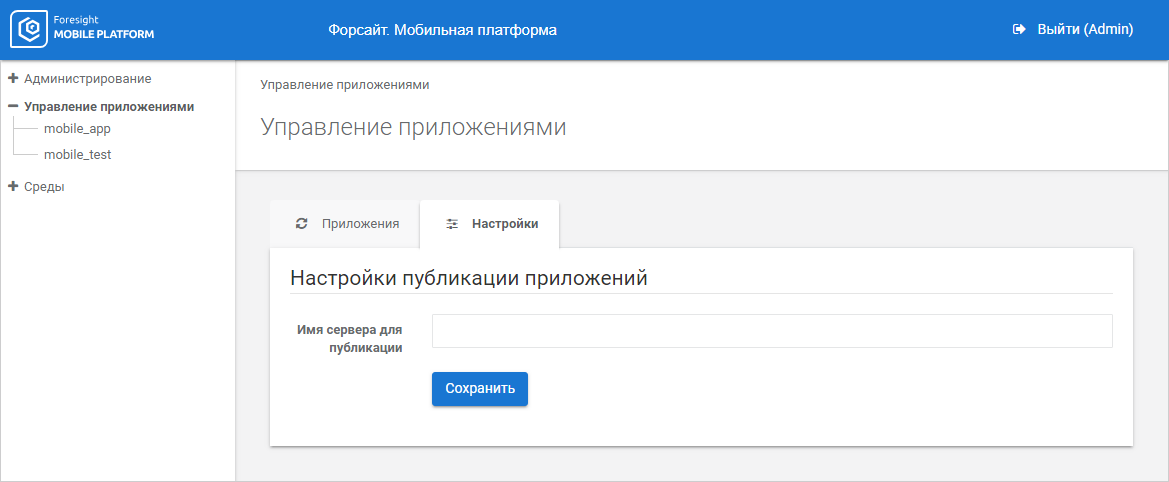Image resolution: width=1169 pixels, height=482 pixels.
Task: Expand Администрирование with its plus icon
Action: 13,78
